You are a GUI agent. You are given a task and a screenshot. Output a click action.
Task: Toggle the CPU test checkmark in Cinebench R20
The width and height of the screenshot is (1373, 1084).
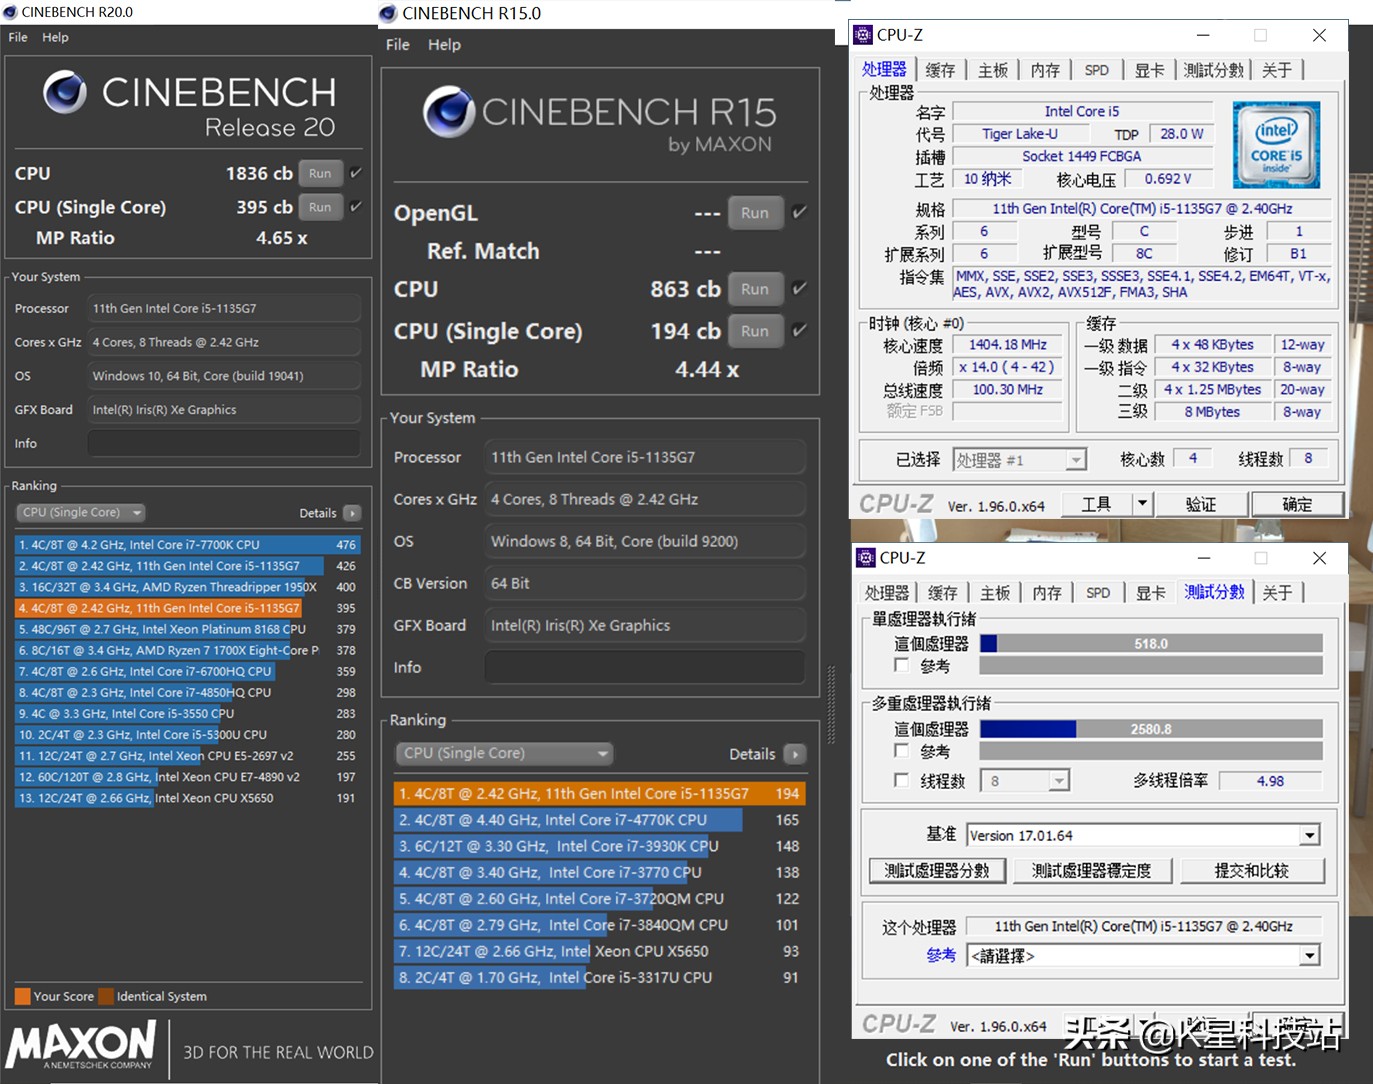(x=355, y=173)
